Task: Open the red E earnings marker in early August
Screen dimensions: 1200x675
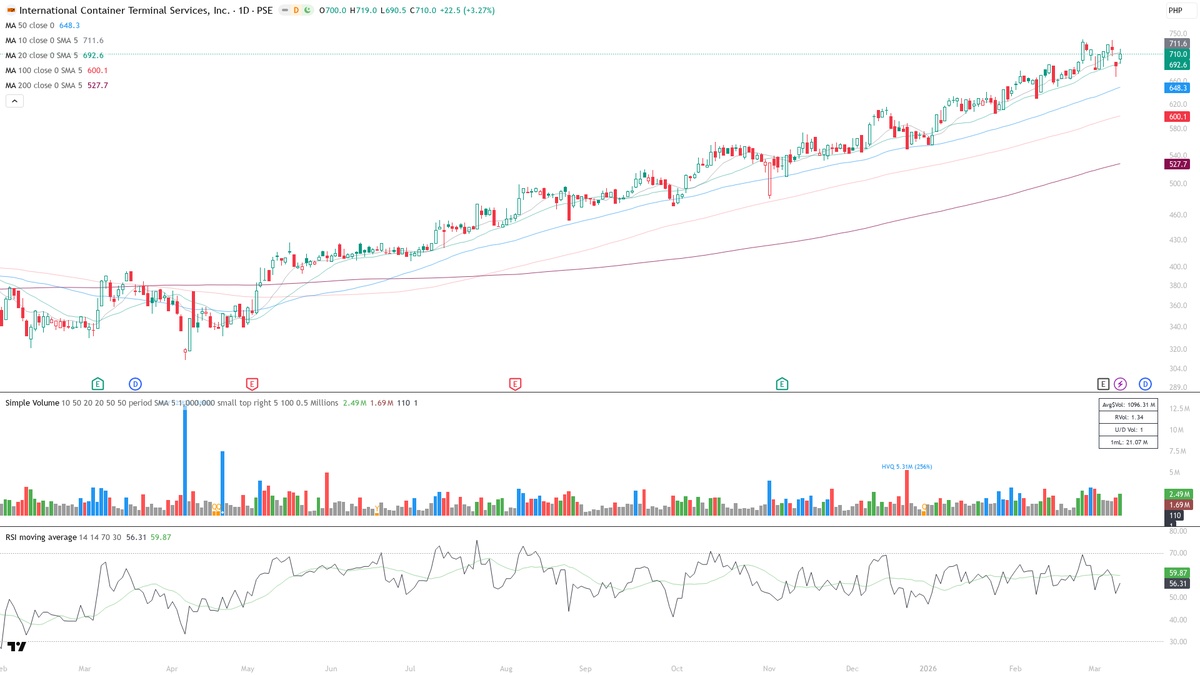Action: pyautogui.click(x=515, y=384)
